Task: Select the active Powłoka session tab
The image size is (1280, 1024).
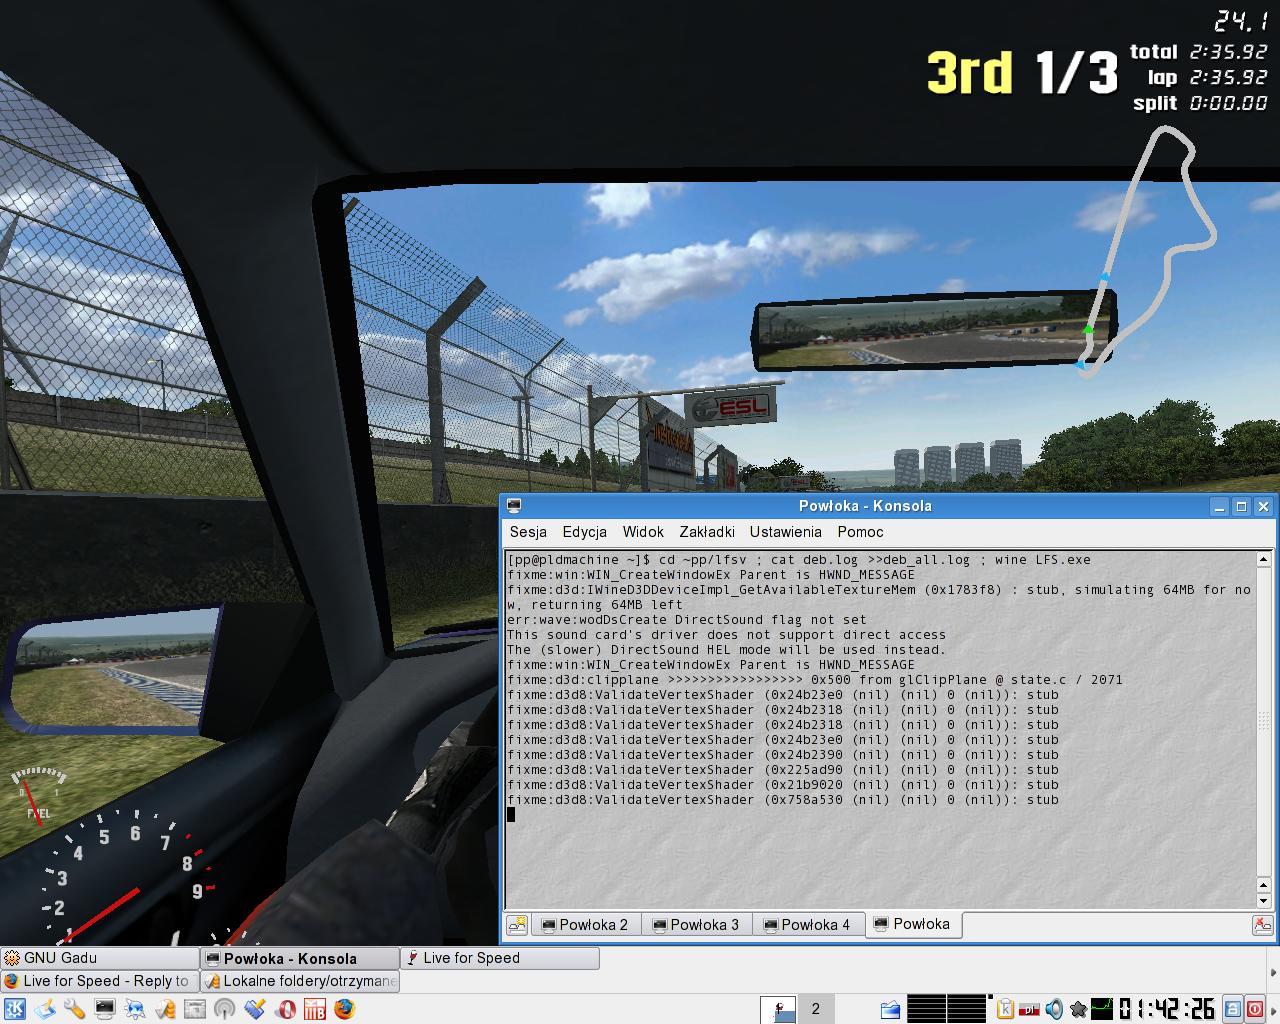Action: pyautogui.click(x=912, y=925)
